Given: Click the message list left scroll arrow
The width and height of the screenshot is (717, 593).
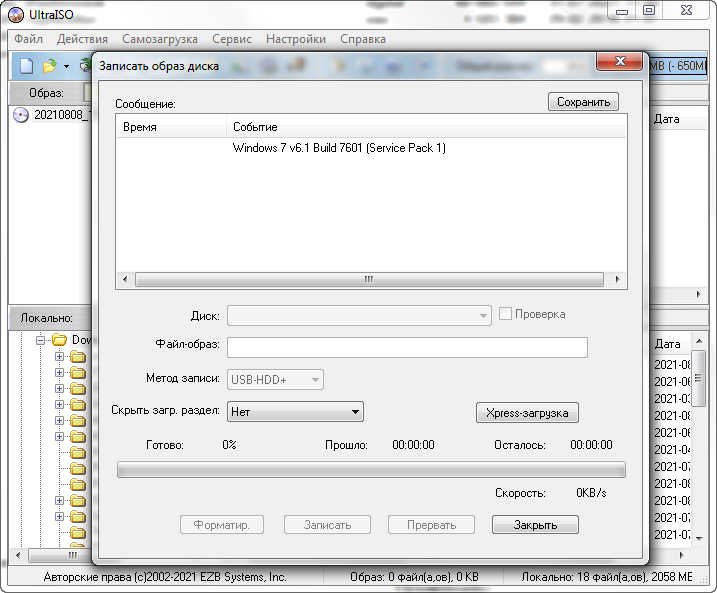Looking at the screenshot, I should 125,279.
